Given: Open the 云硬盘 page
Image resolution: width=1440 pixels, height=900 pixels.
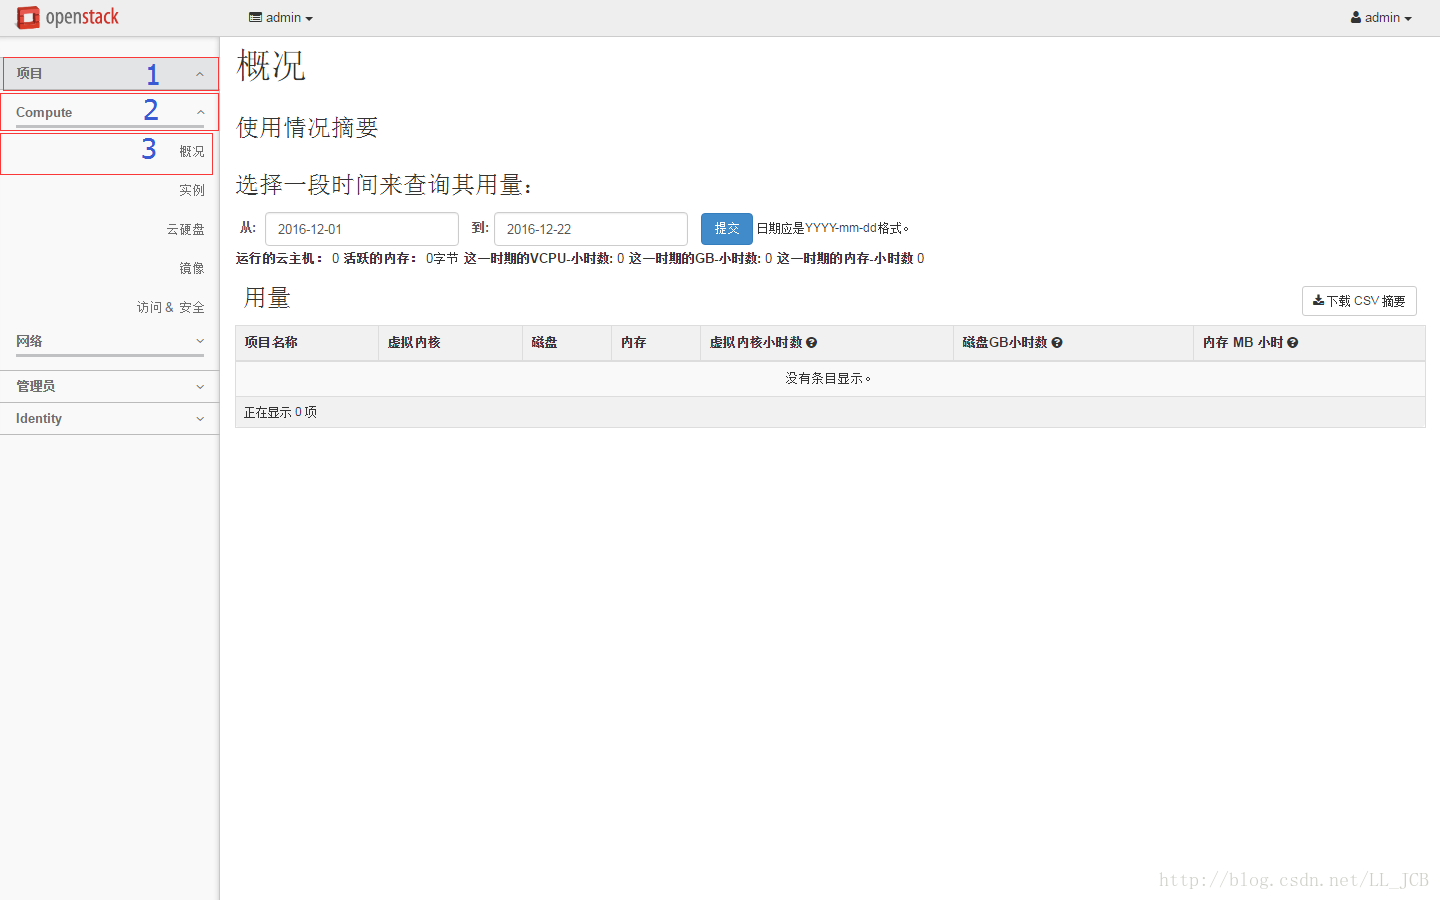Looking at the screenshot, I should tap(185, 229).
